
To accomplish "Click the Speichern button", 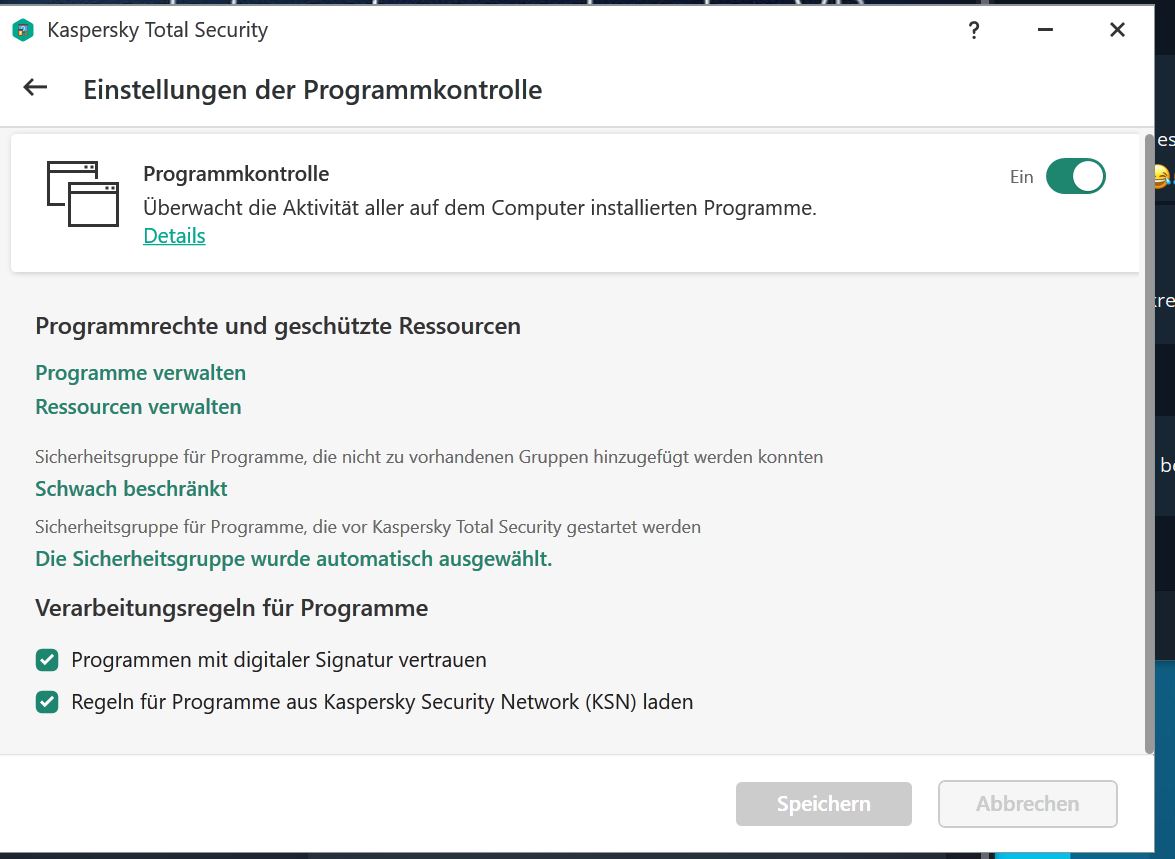I will tap(824, 804).
